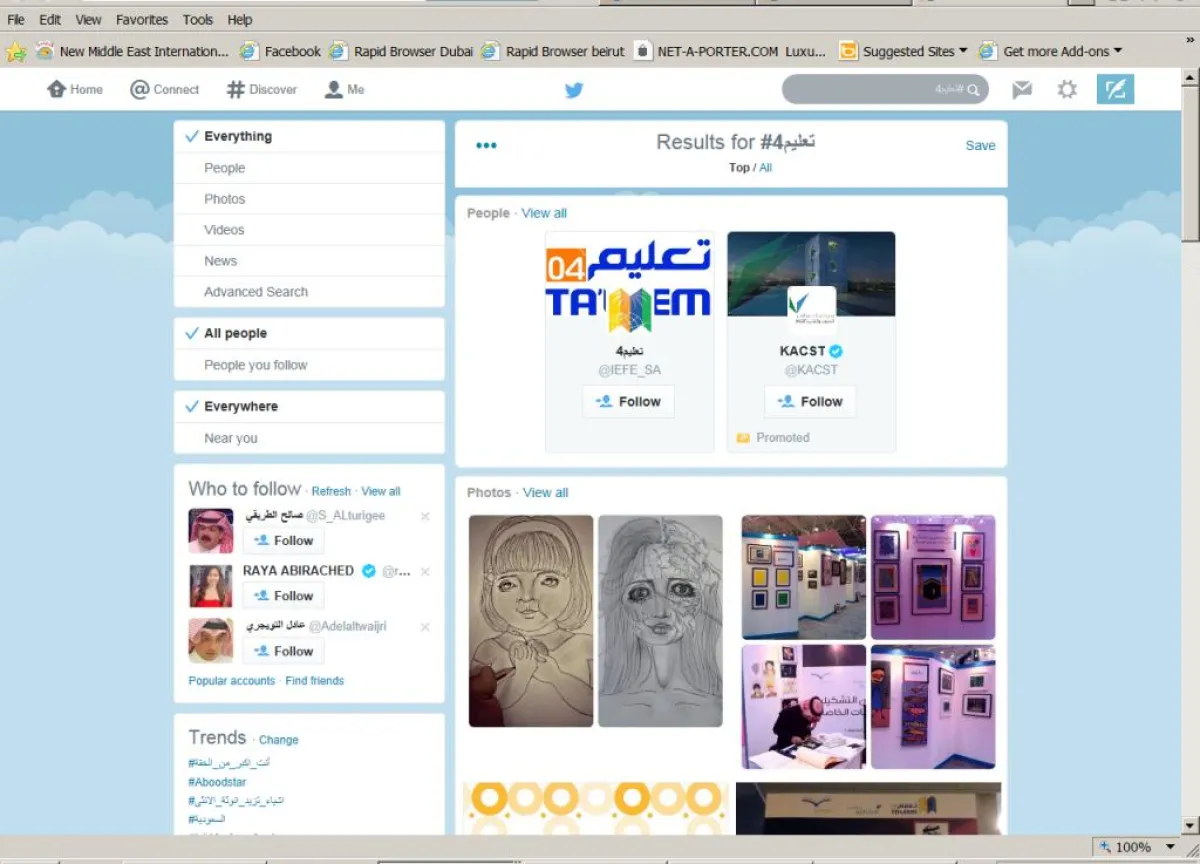This screenshot has width=1200, height=864.
Task: Open the Favorites menu
Action: tap(141, 19)
